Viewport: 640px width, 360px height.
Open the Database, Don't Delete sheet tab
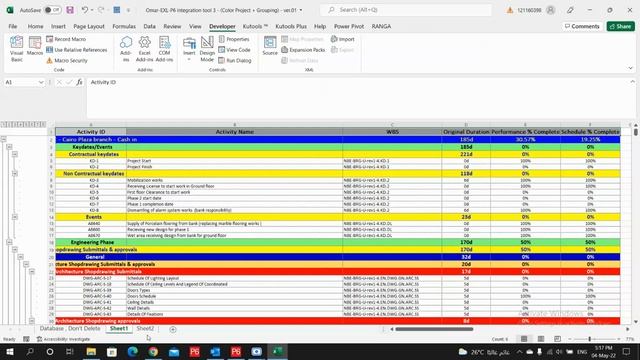70,329
